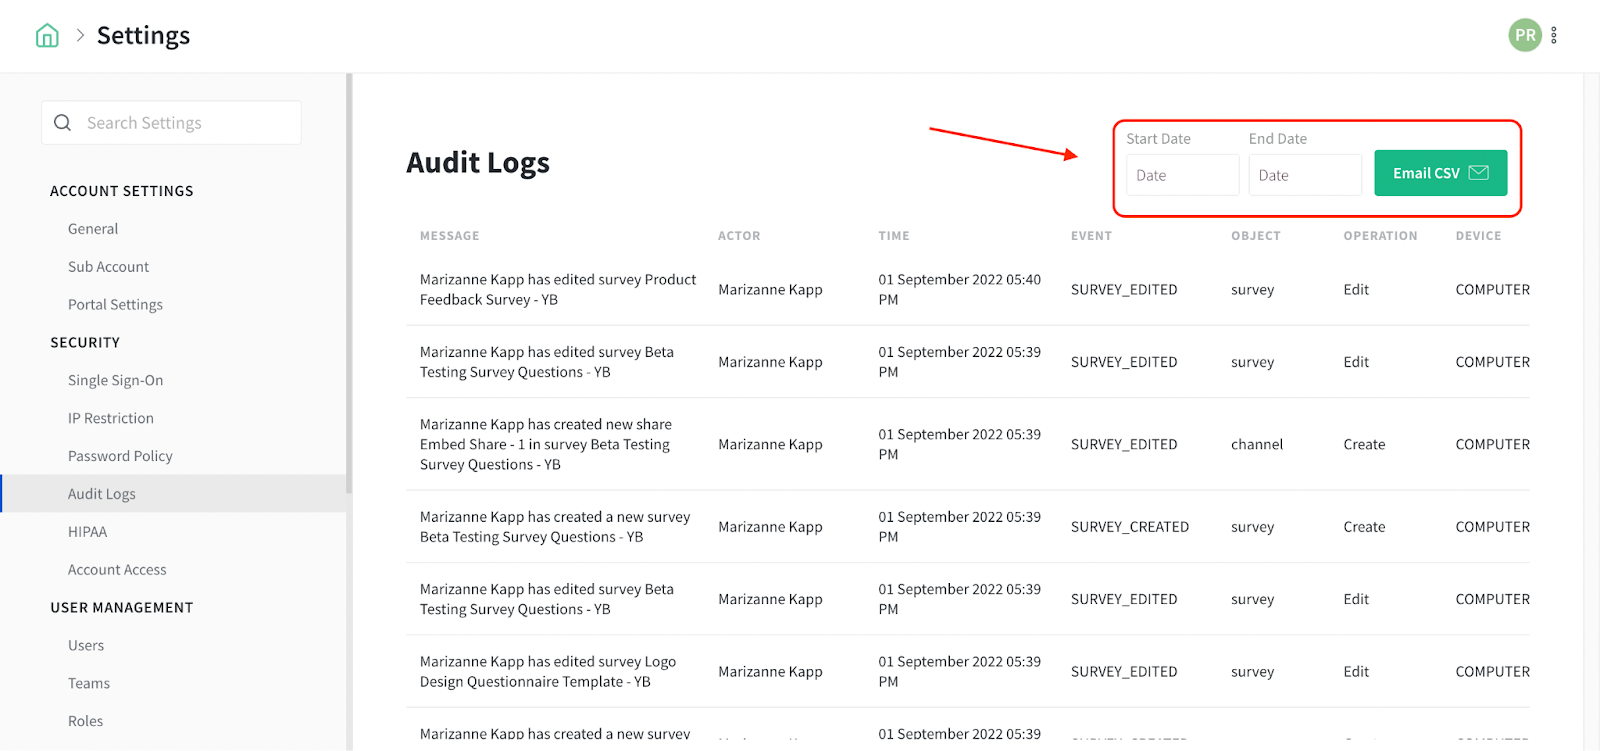
Task: Click the TIME column header
Action: (x=894, y=236)
